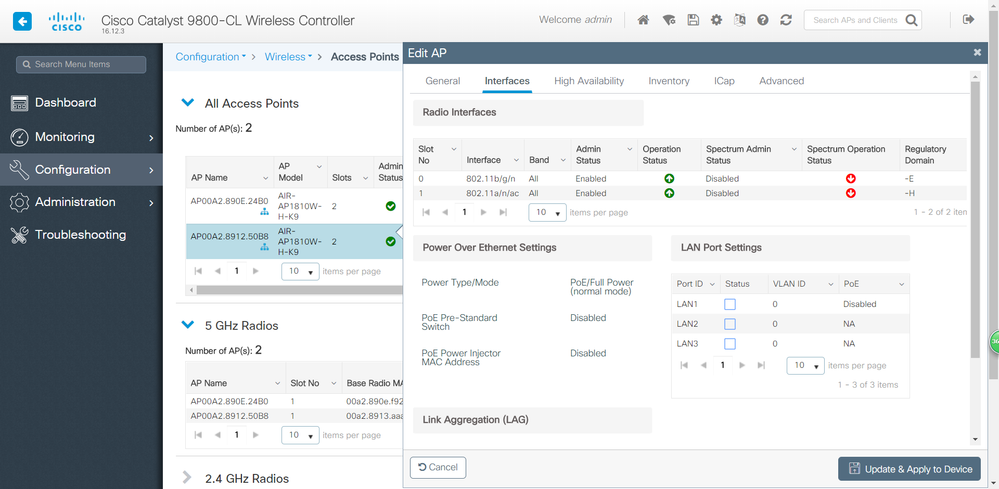Collapse the All Access Points section
999x489 pixels.
[x=188, y=103]
